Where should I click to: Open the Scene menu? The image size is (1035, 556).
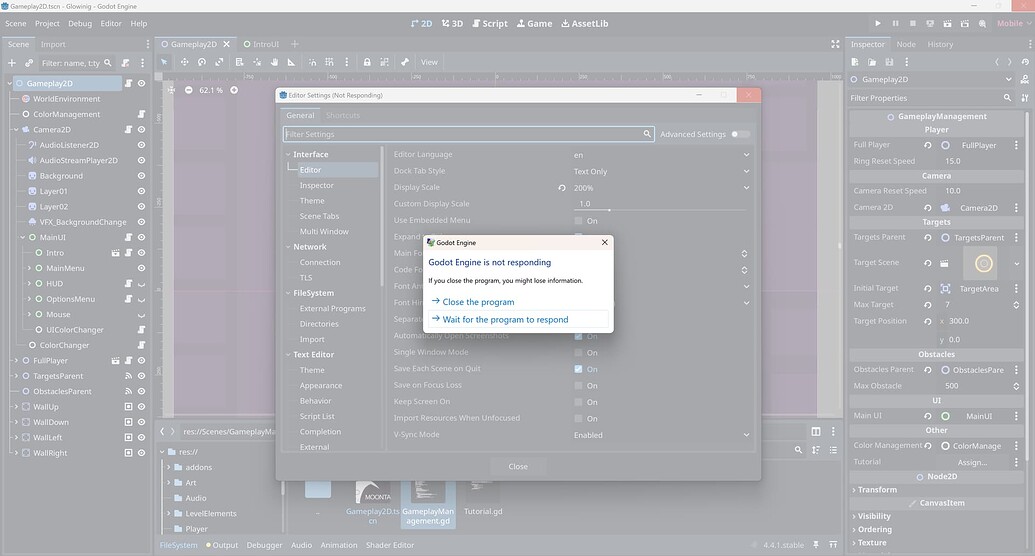[16, 23]
